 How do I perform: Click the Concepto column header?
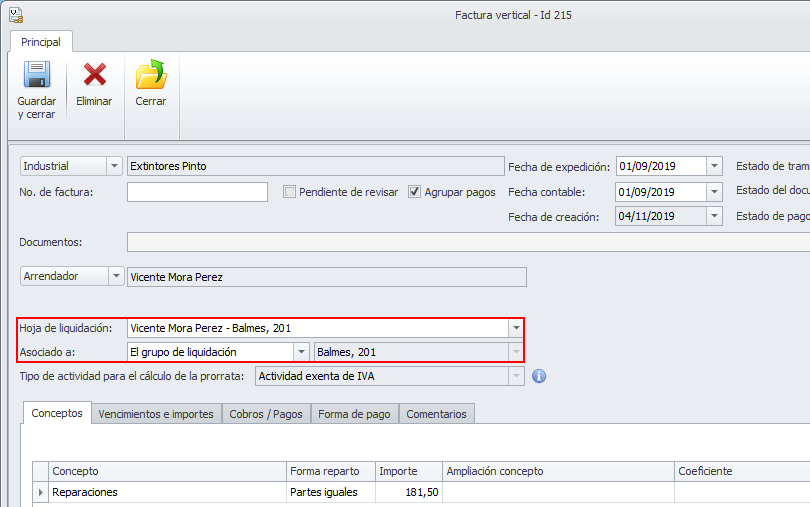(x=167, y=471)
